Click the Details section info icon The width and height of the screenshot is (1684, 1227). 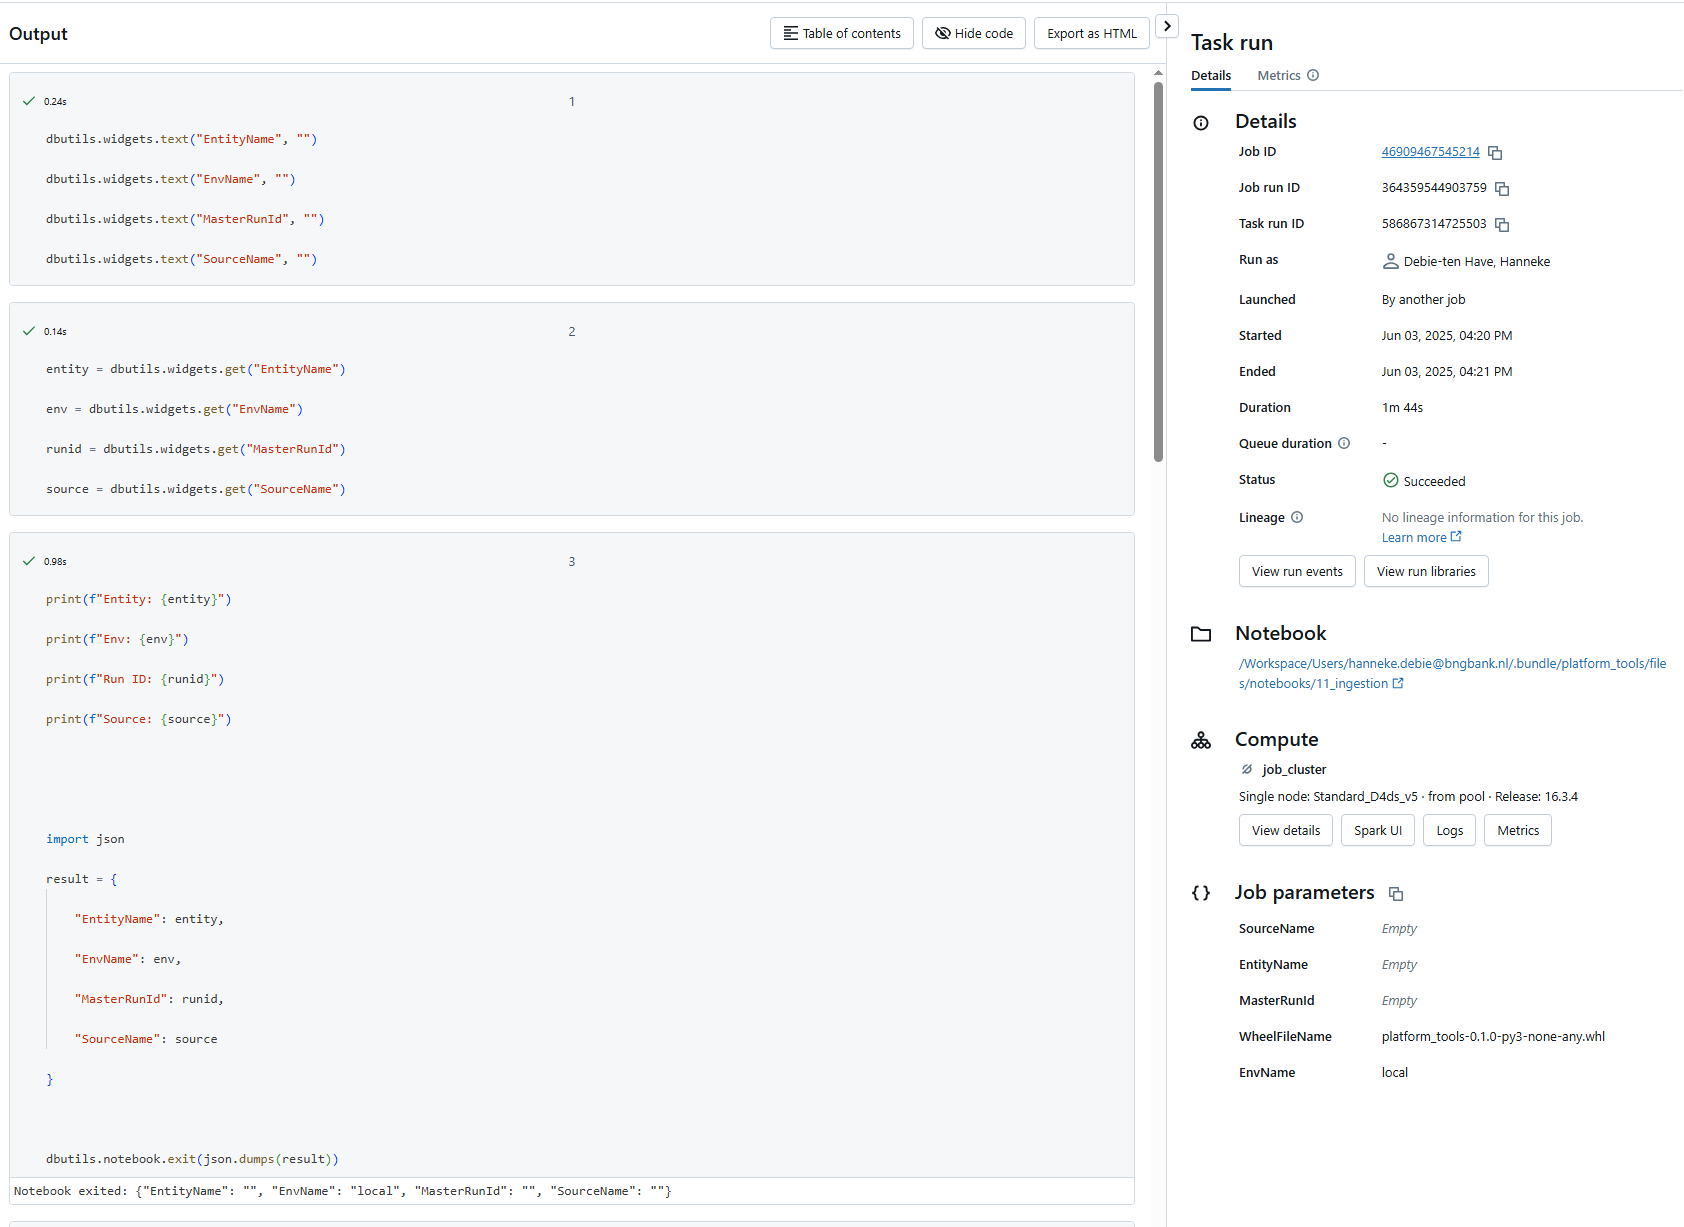[x=1201, y=123]
